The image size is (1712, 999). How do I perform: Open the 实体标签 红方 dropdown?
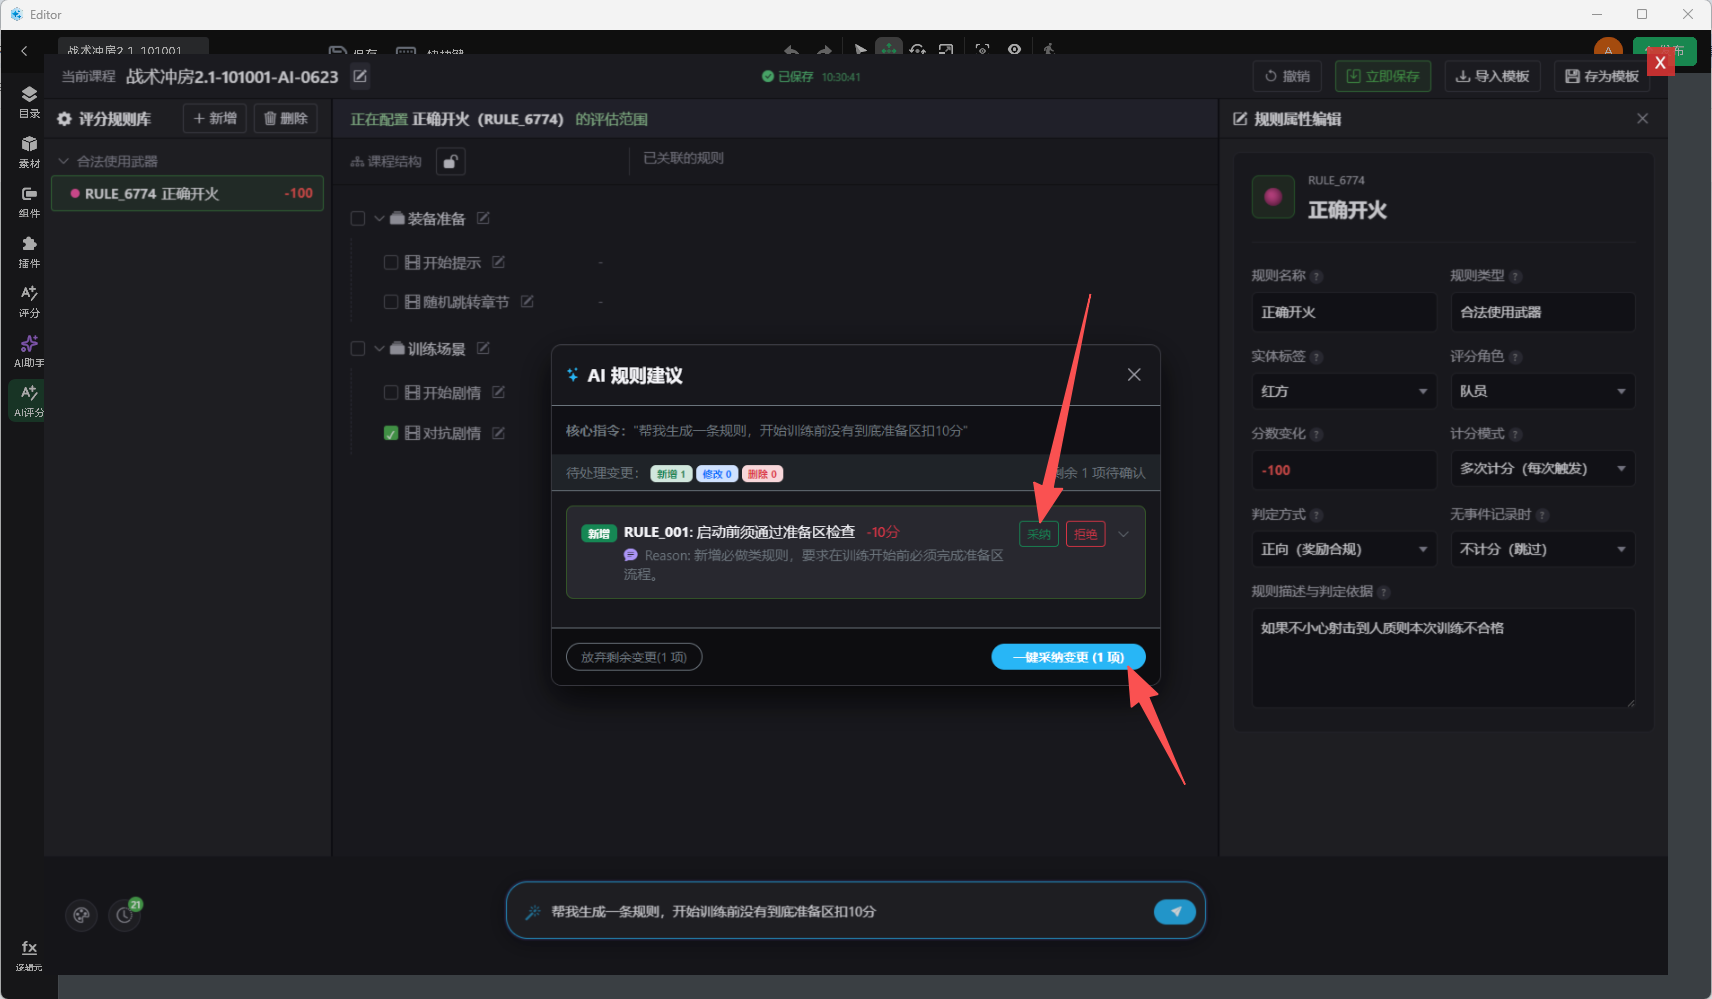(x=1343, y=391)
